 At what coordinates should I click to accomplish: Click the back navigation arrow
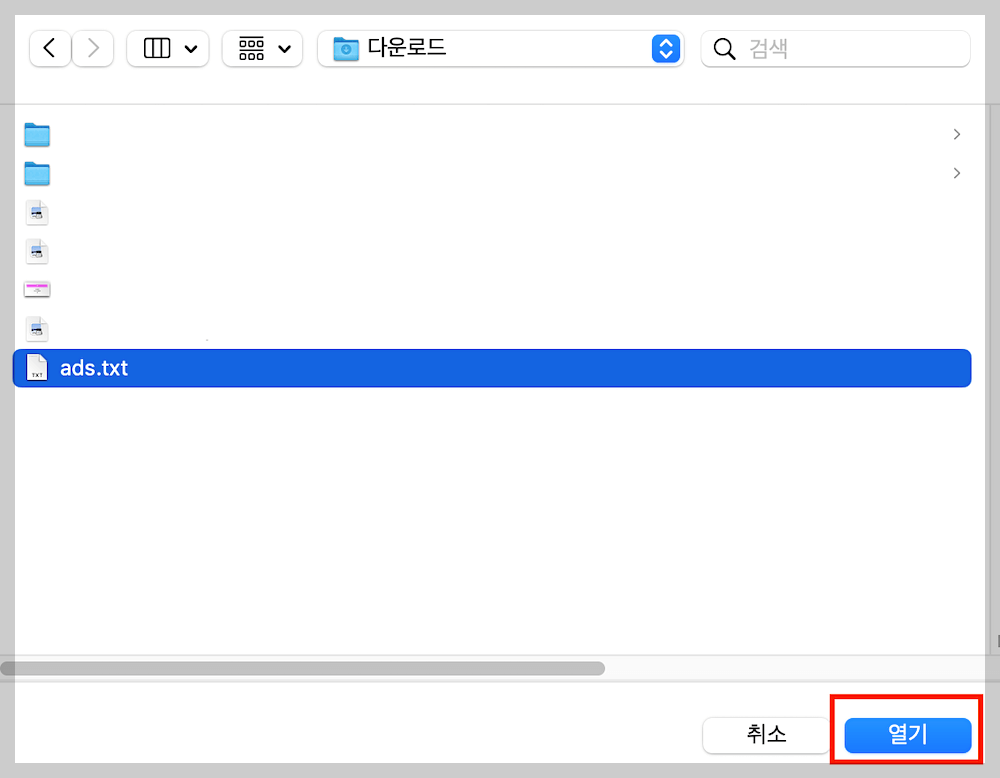pyautogui.click(x=50, y=48)
